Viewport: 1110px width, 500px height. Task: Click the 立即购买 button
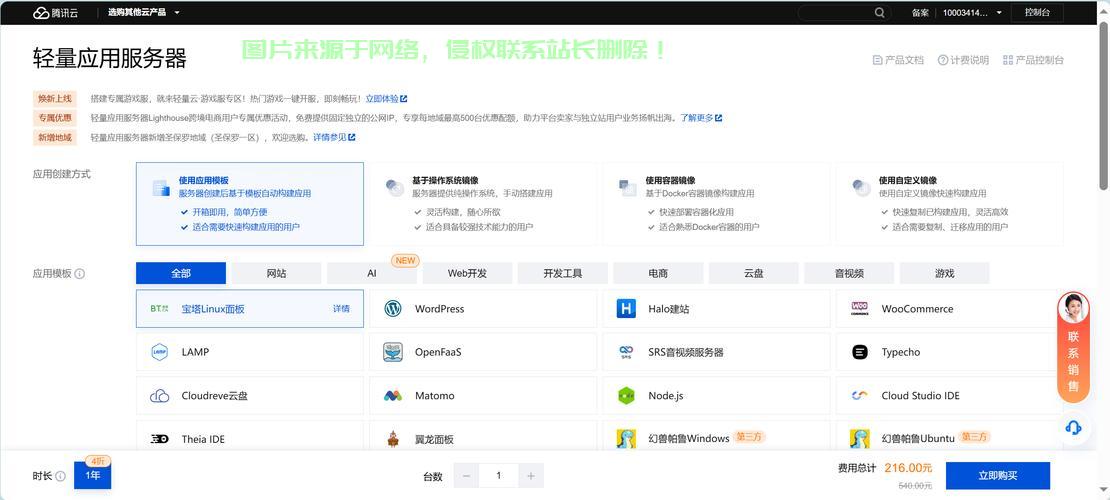coord(997,476)
